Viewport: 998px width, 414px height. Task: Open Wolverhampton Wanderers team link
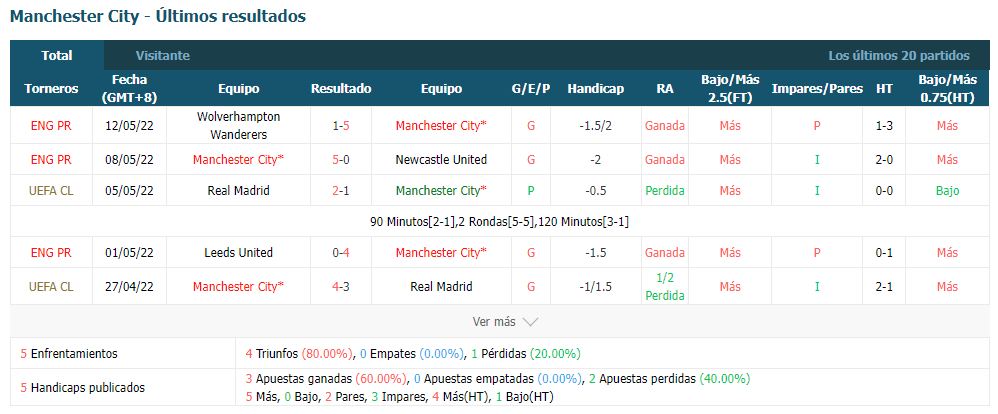coord(239,125)
